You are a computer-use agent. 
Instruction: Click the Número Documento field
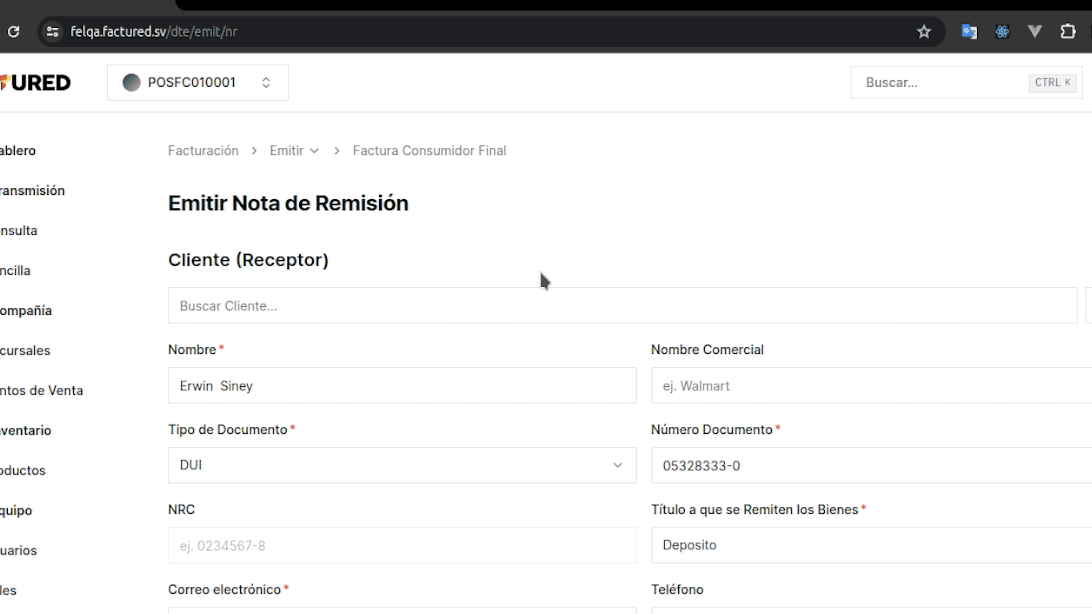pyautogui.click(x=870, y=466)
